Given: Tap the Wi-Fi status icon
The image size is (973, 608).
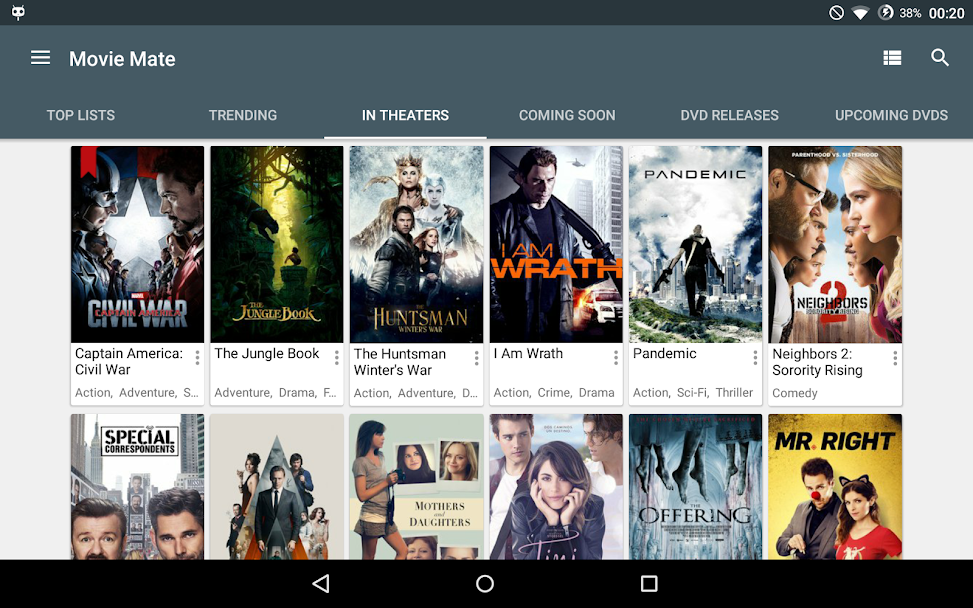Looking at the screenshot, I should pyautogui.click(x=860, y=13).
